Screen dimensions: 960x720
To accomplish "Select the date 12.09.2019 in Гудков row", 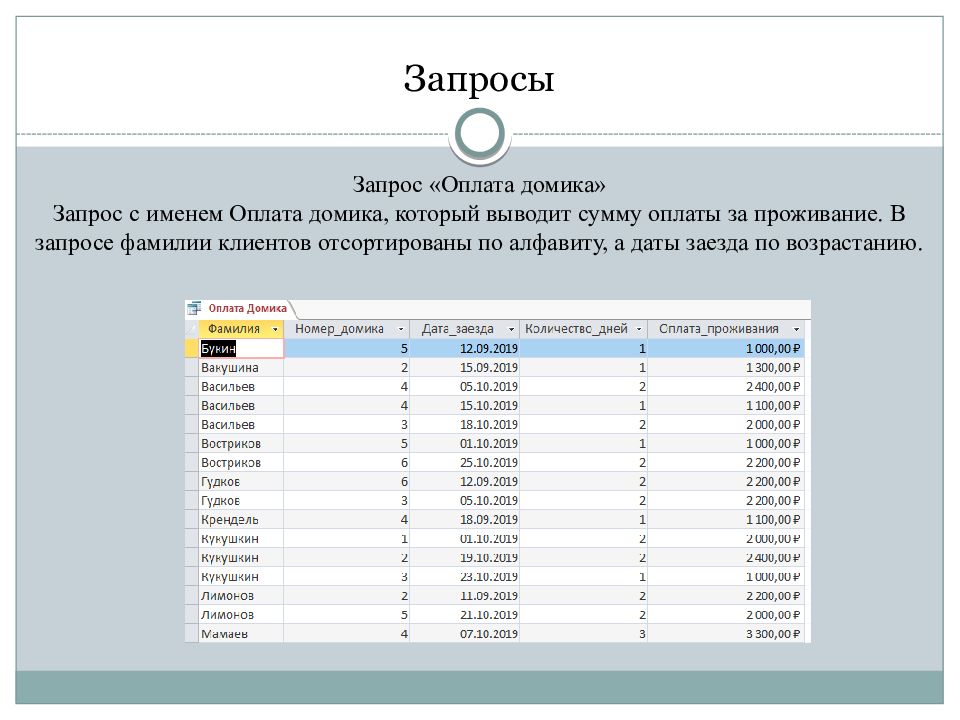I will tap(464, 481).
